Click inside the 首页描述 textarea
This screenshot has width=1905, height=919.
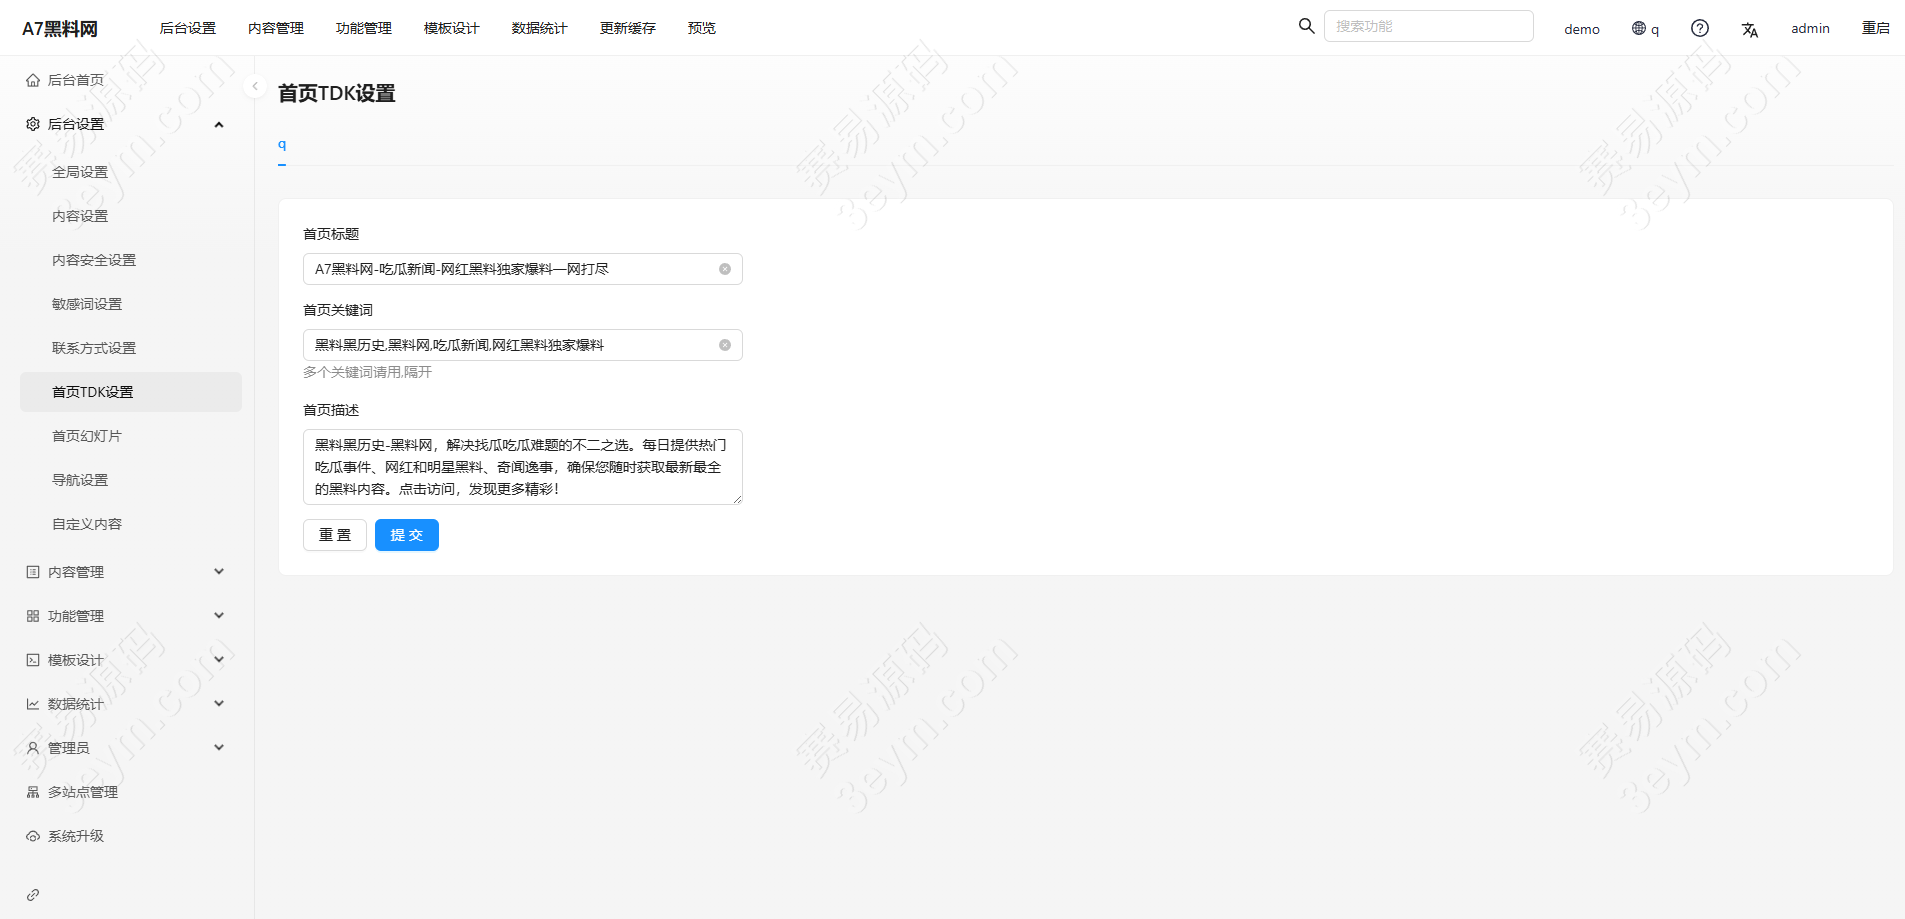(x=522, y=467)
